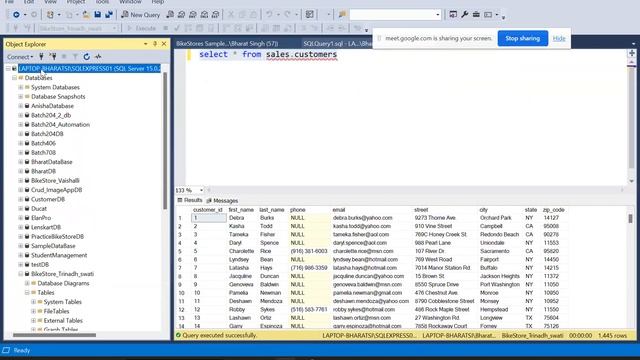Close the Object Explorer panel
This screenshot has width=640, height=360.
[164, 44]
